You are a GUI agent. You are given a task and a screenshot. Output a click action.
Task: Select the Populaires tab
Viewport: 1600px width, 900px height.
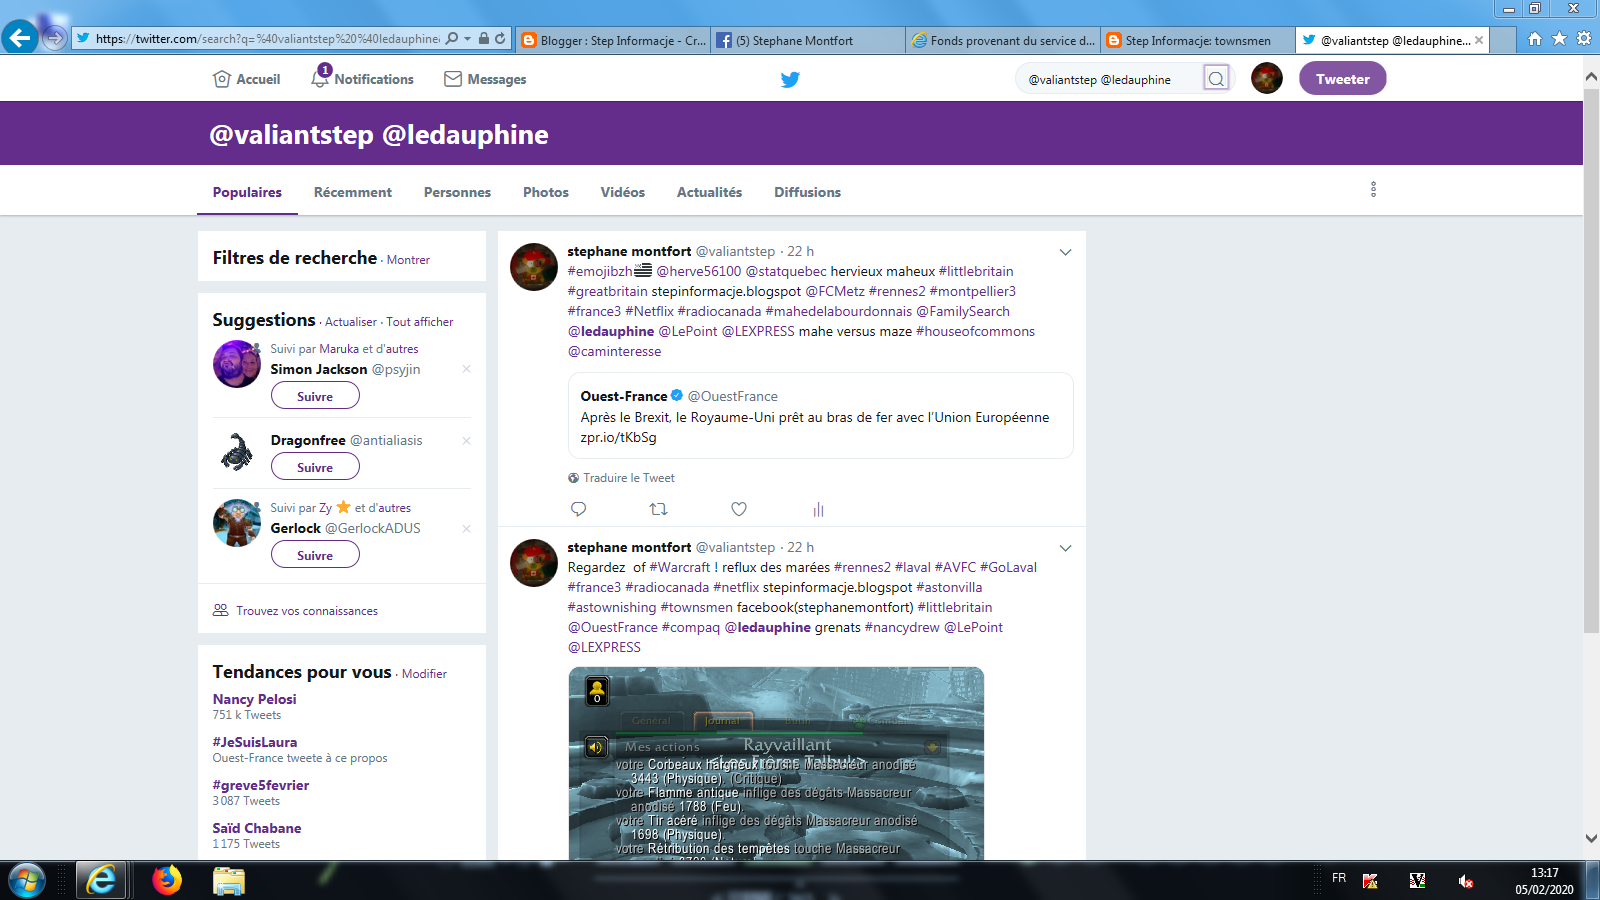(x=247, y=192)
